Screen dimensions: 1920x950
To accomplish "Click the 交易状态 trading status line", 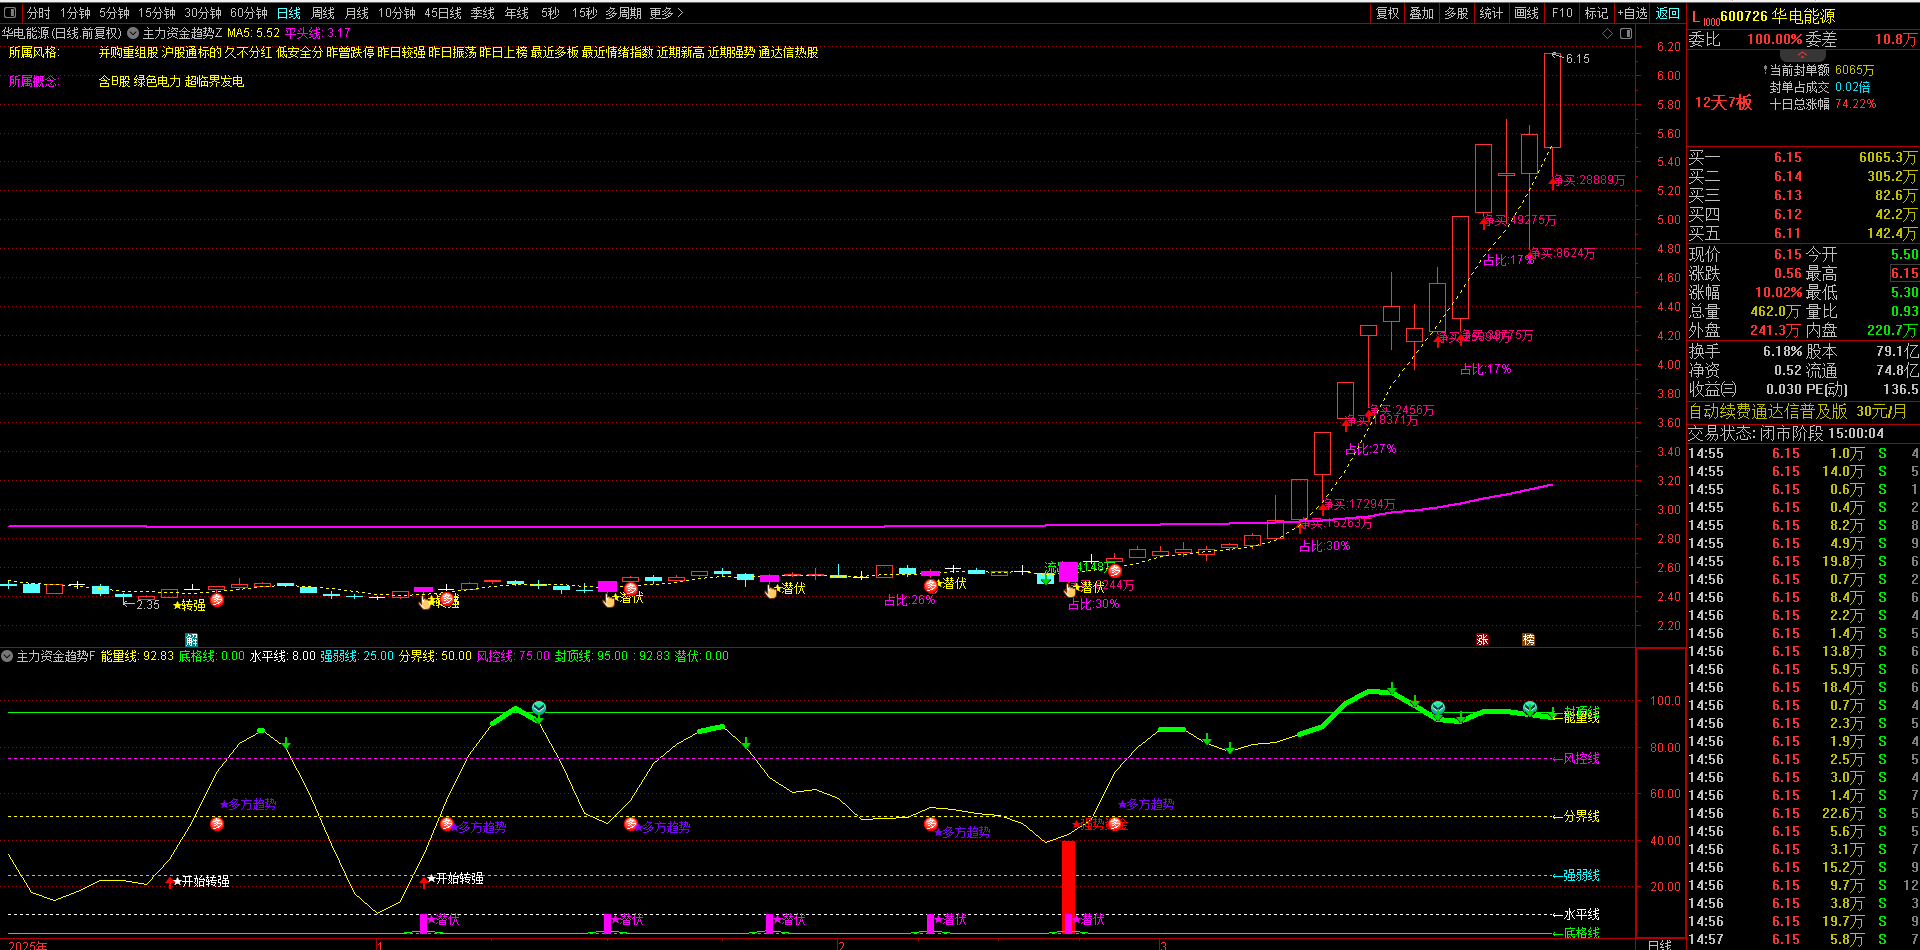I will pyautogui.click(x=1786, y=433).
